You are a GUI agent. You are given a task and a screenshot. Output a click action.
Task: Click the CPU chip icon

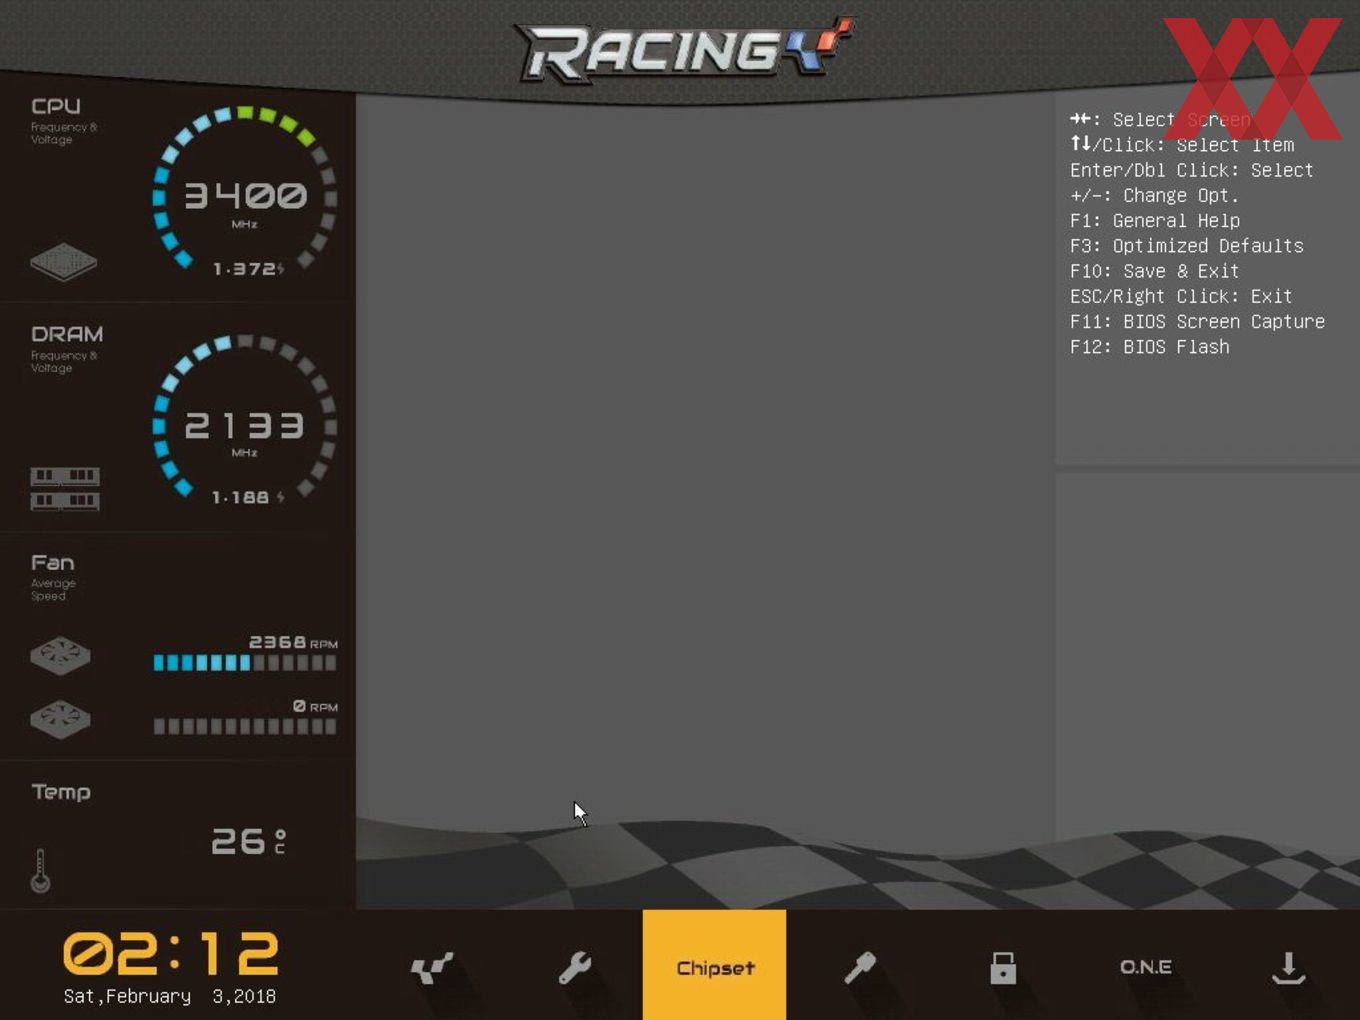(x=63, y=262)
